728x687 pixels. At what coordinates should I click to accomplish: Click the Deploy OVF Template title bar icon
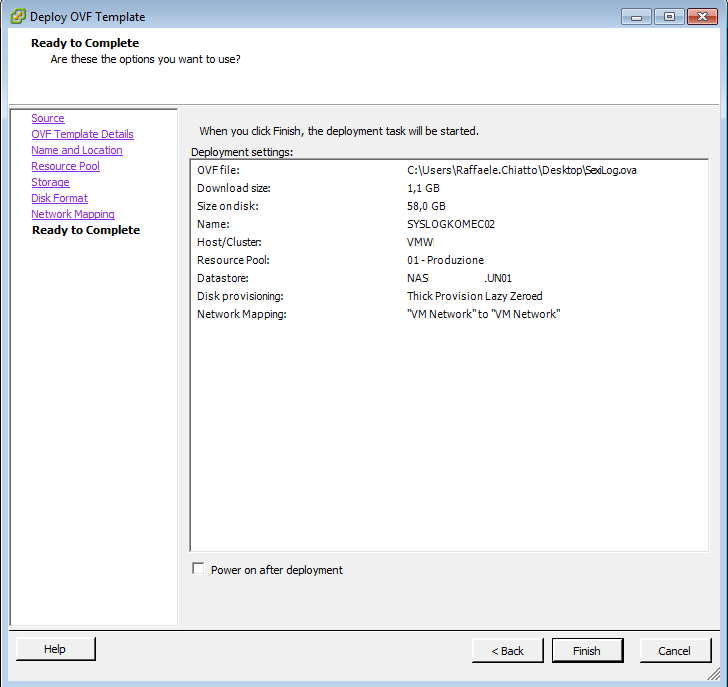point(18,17)
